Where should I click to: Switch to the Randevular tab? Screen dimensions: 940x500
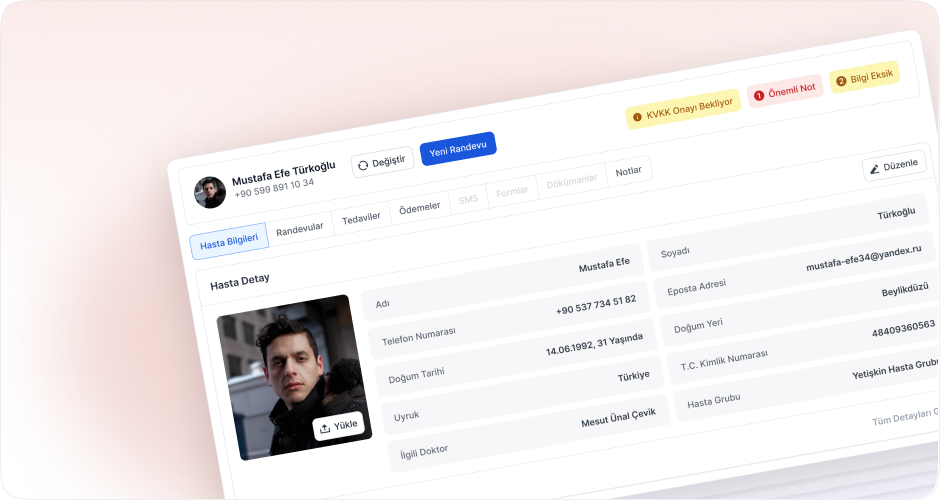click(300, 229)
